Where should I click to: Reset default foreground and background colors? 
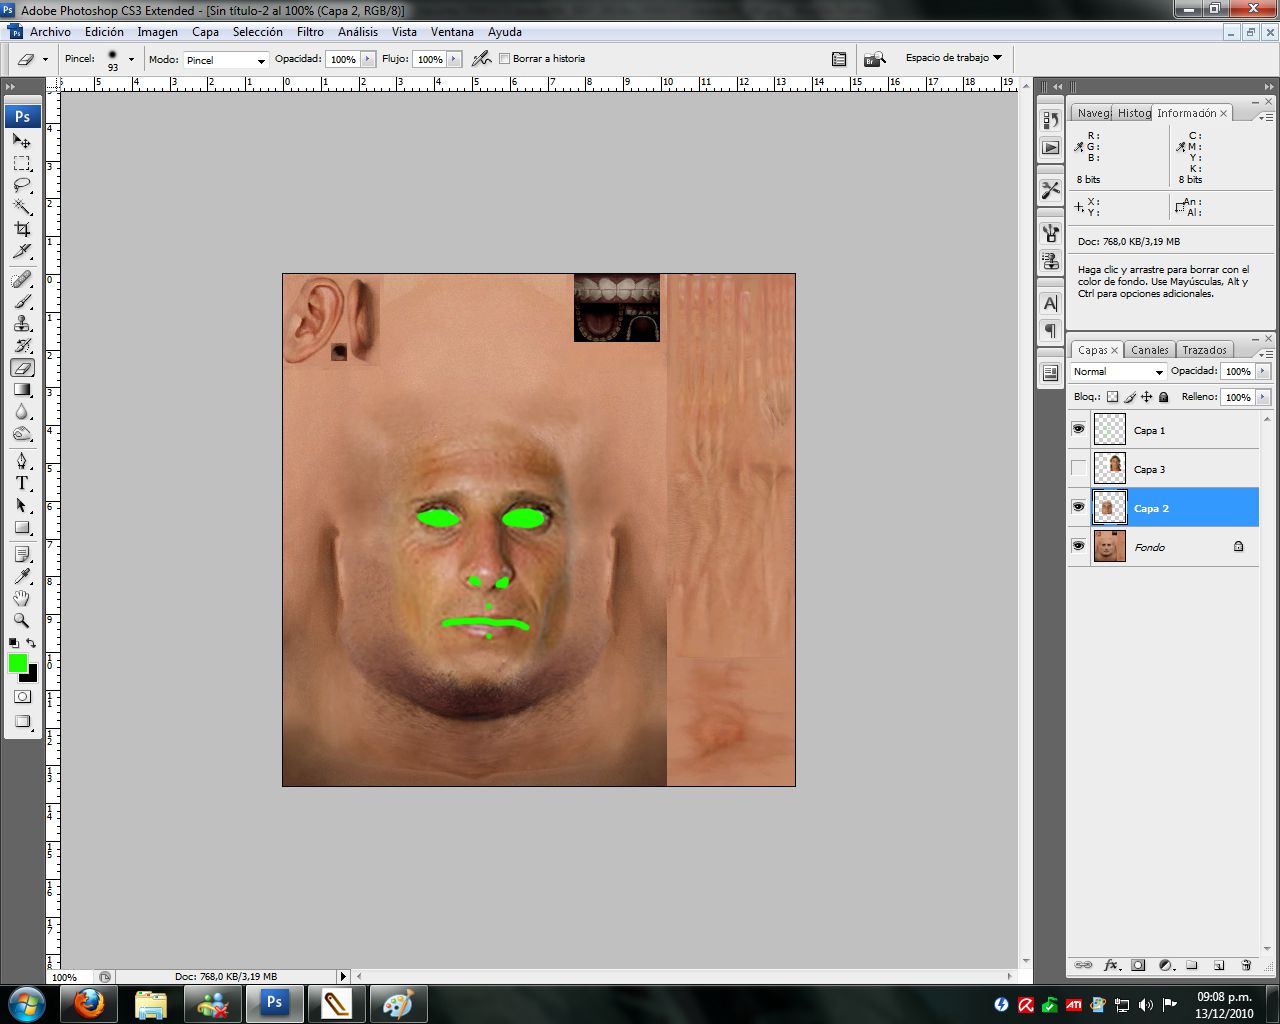[14, 643]
